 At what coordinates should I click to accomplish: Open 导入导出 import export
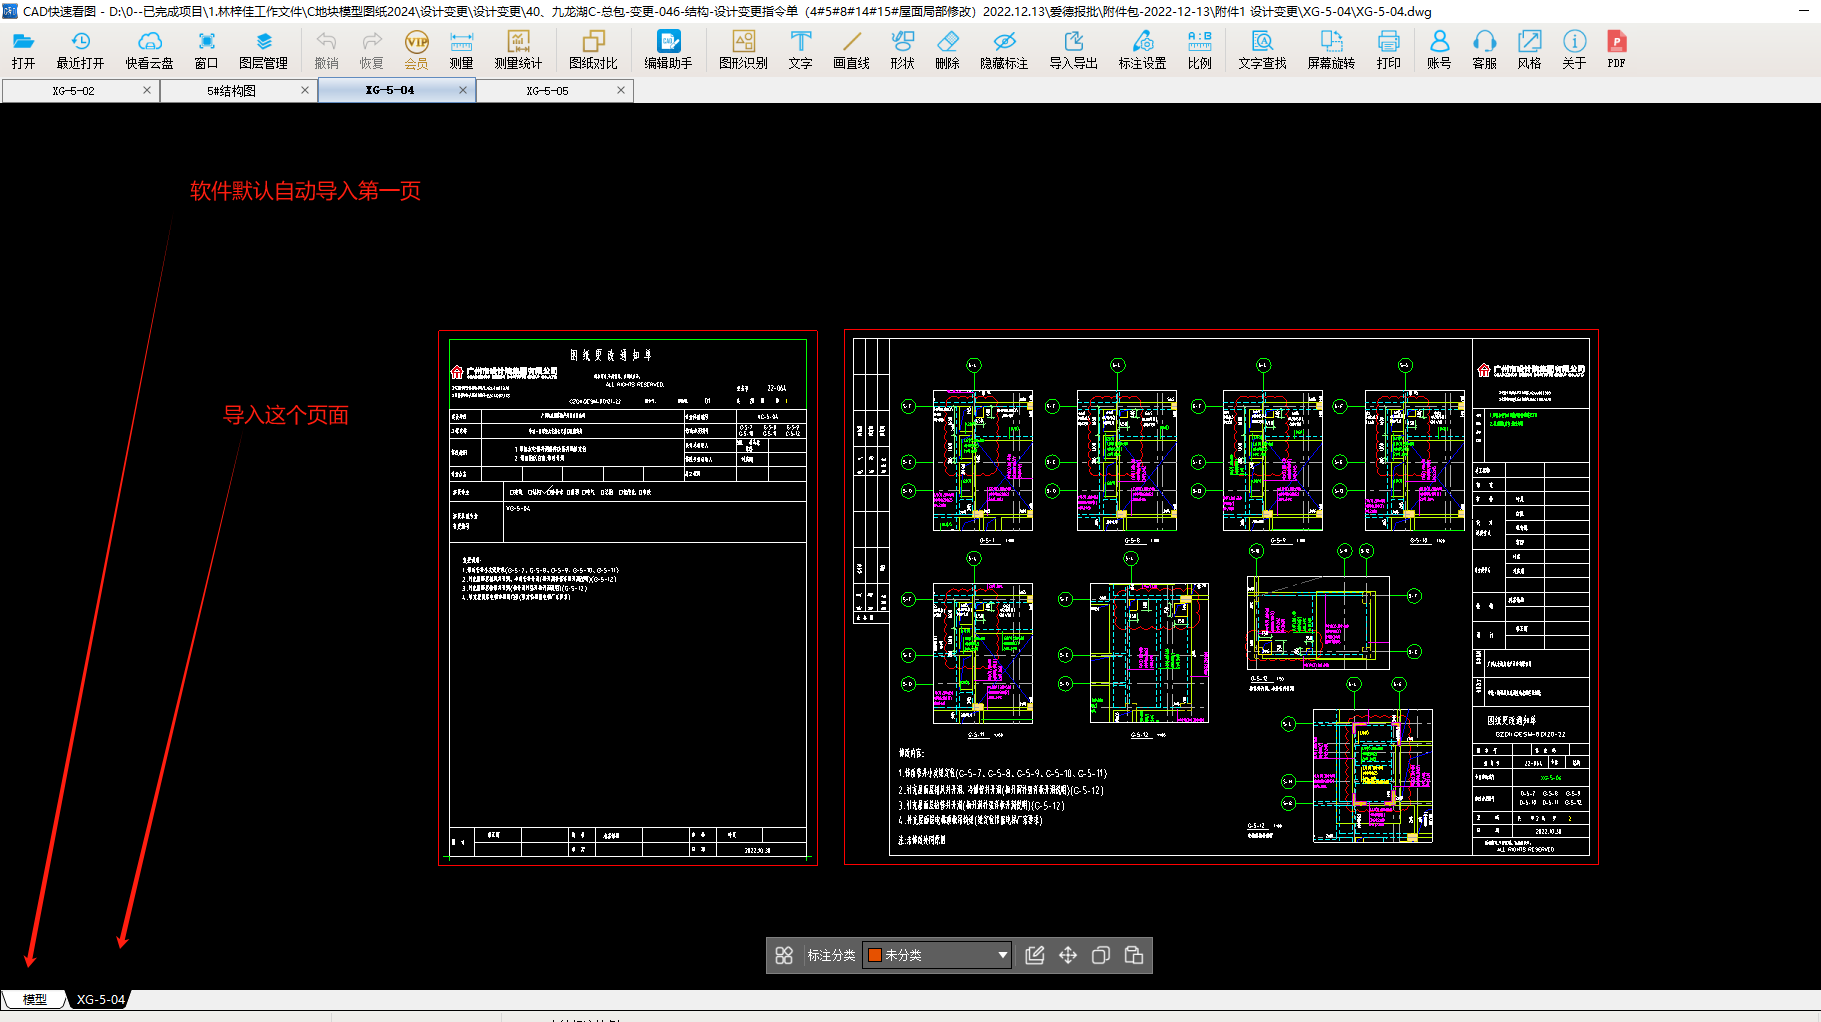click(x=1073, y=49)
